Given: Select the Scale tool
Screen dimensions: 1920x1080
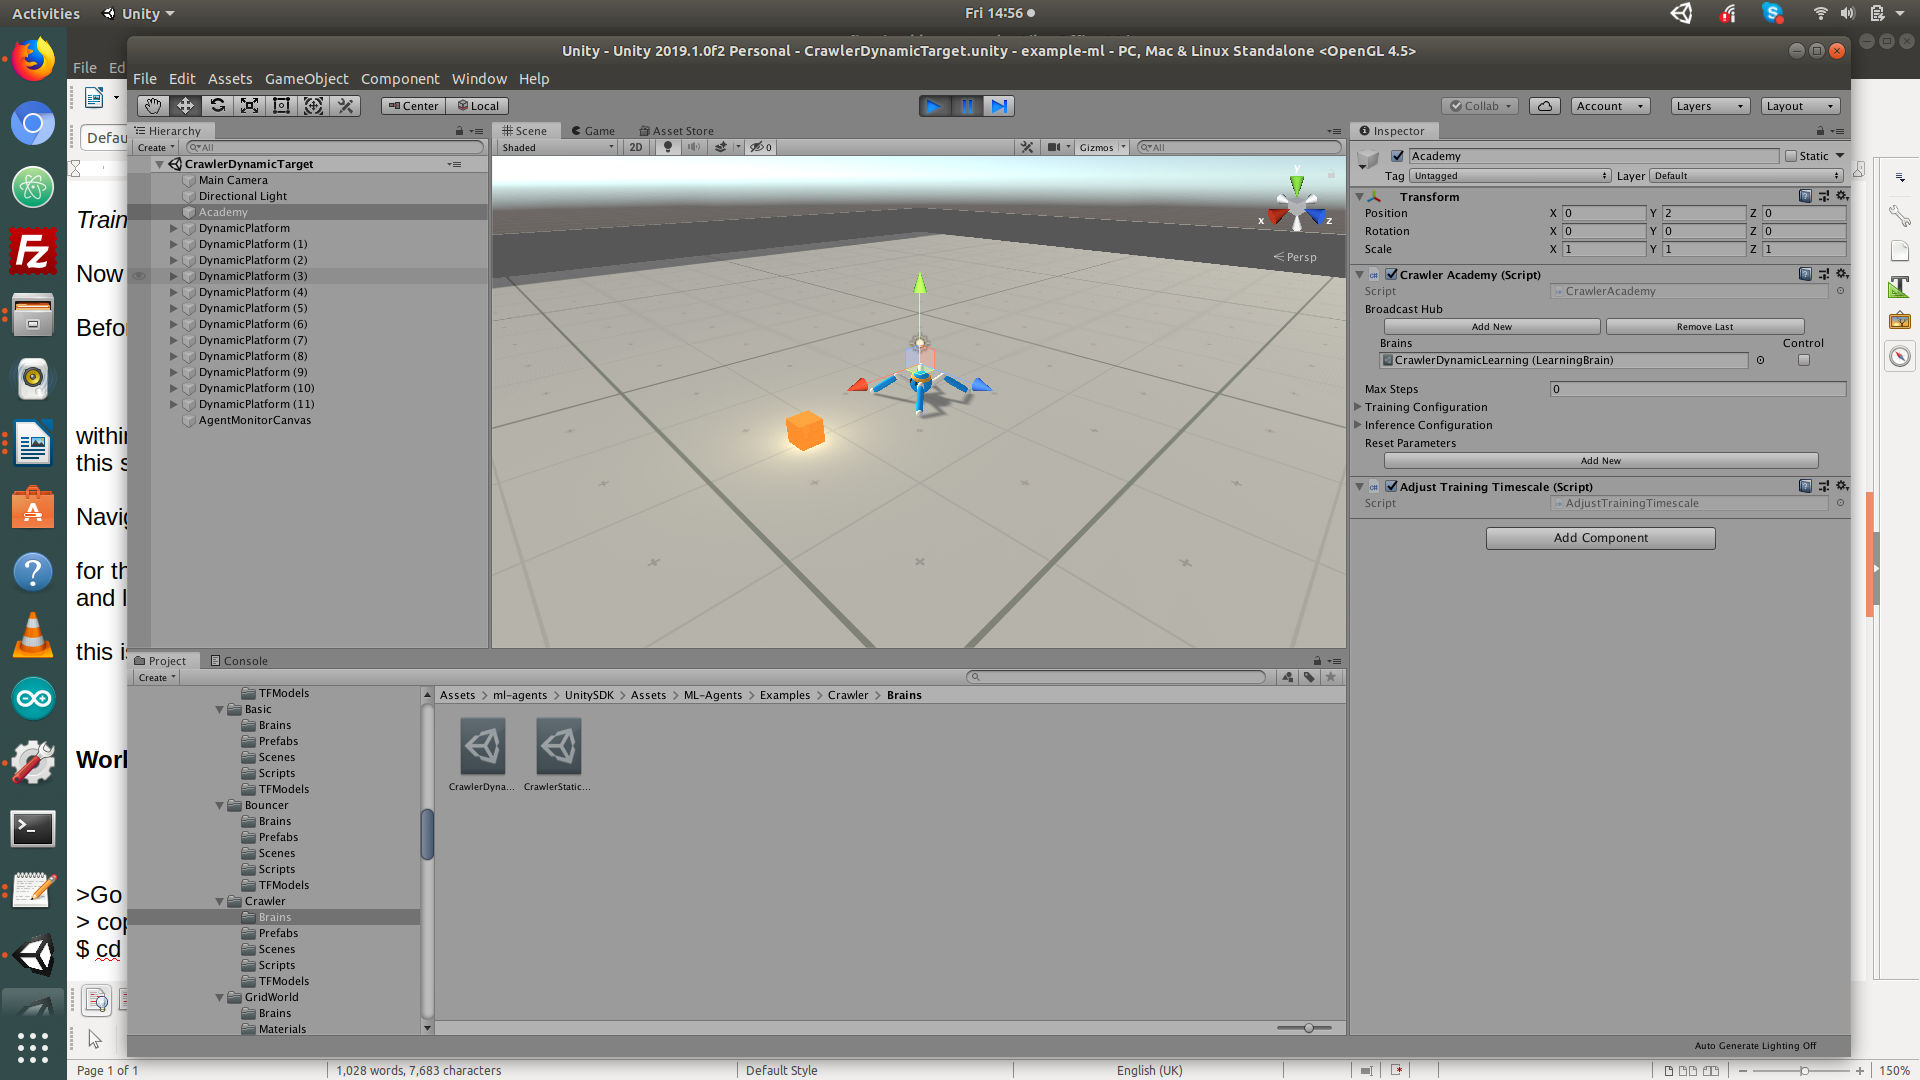Looking at the screenshot, I should pos(249,106).
